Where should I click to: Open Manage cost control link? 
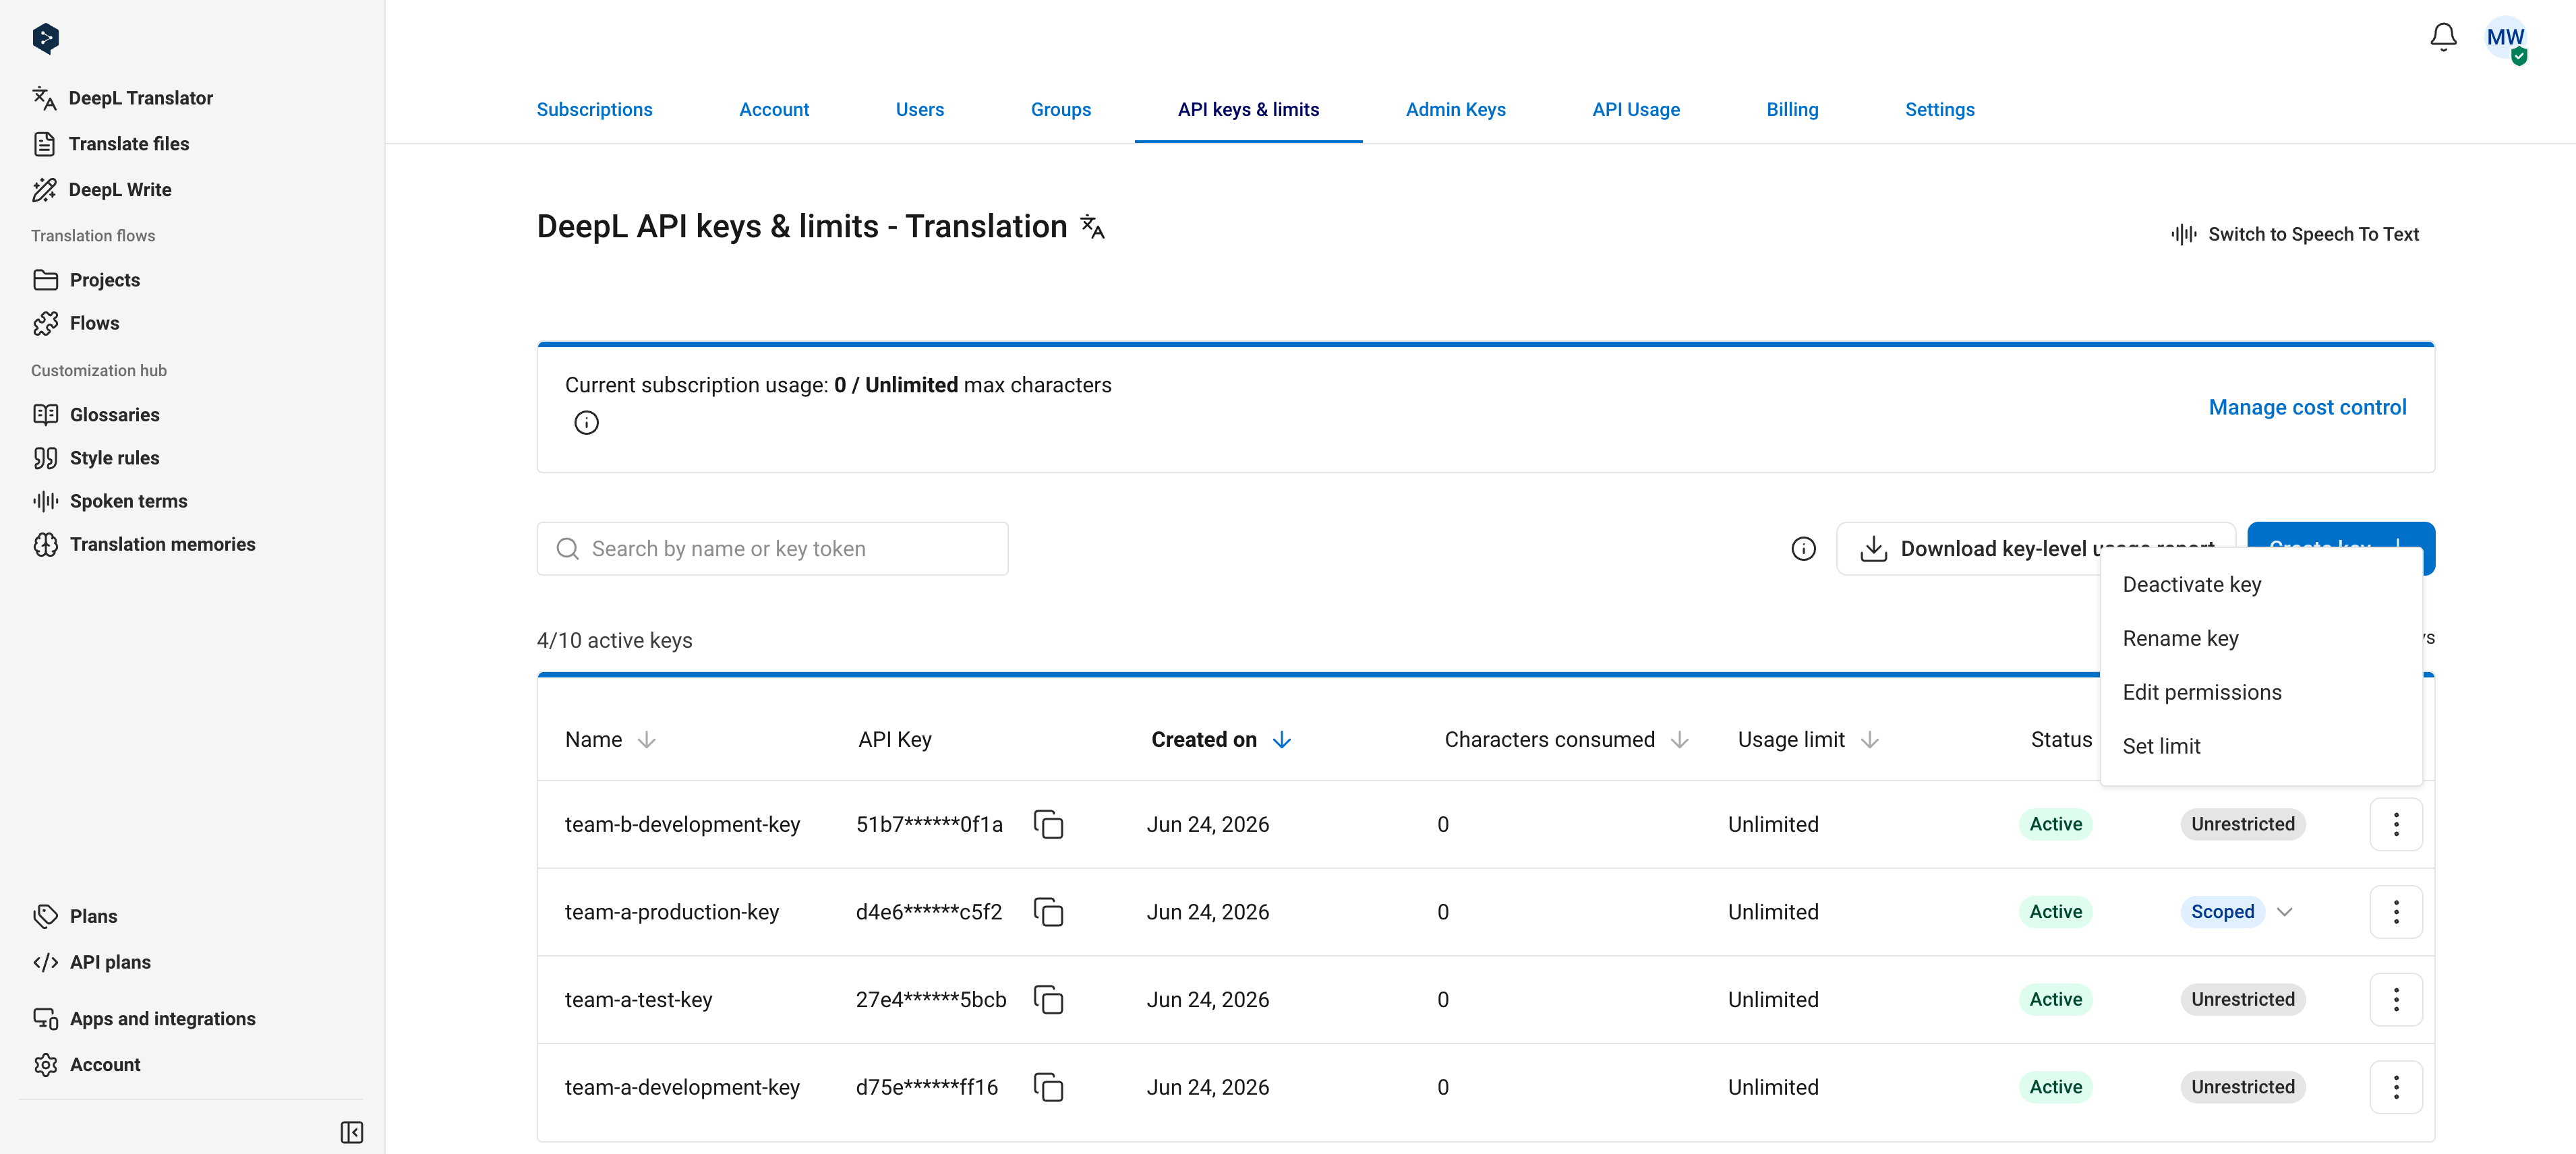[x=2307, y=408]
